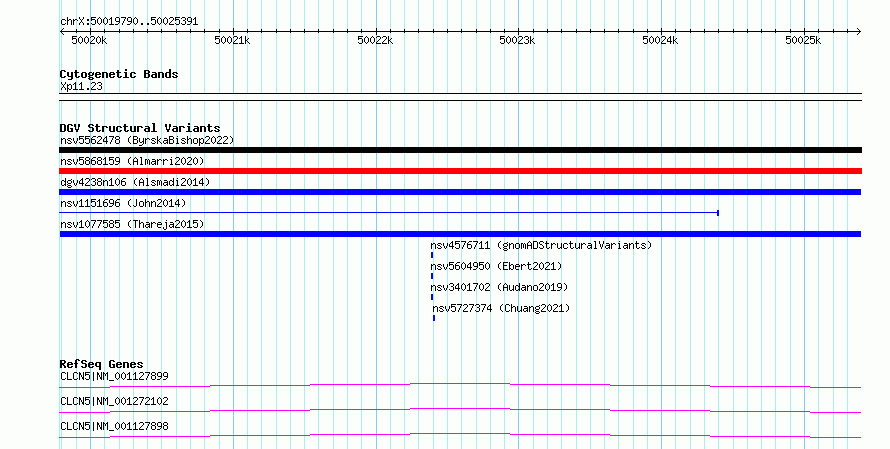The width and height of the screenshot is (890, 449).
Task: Click the 50022k ruler tick label
Action: (x=375, y=40)
